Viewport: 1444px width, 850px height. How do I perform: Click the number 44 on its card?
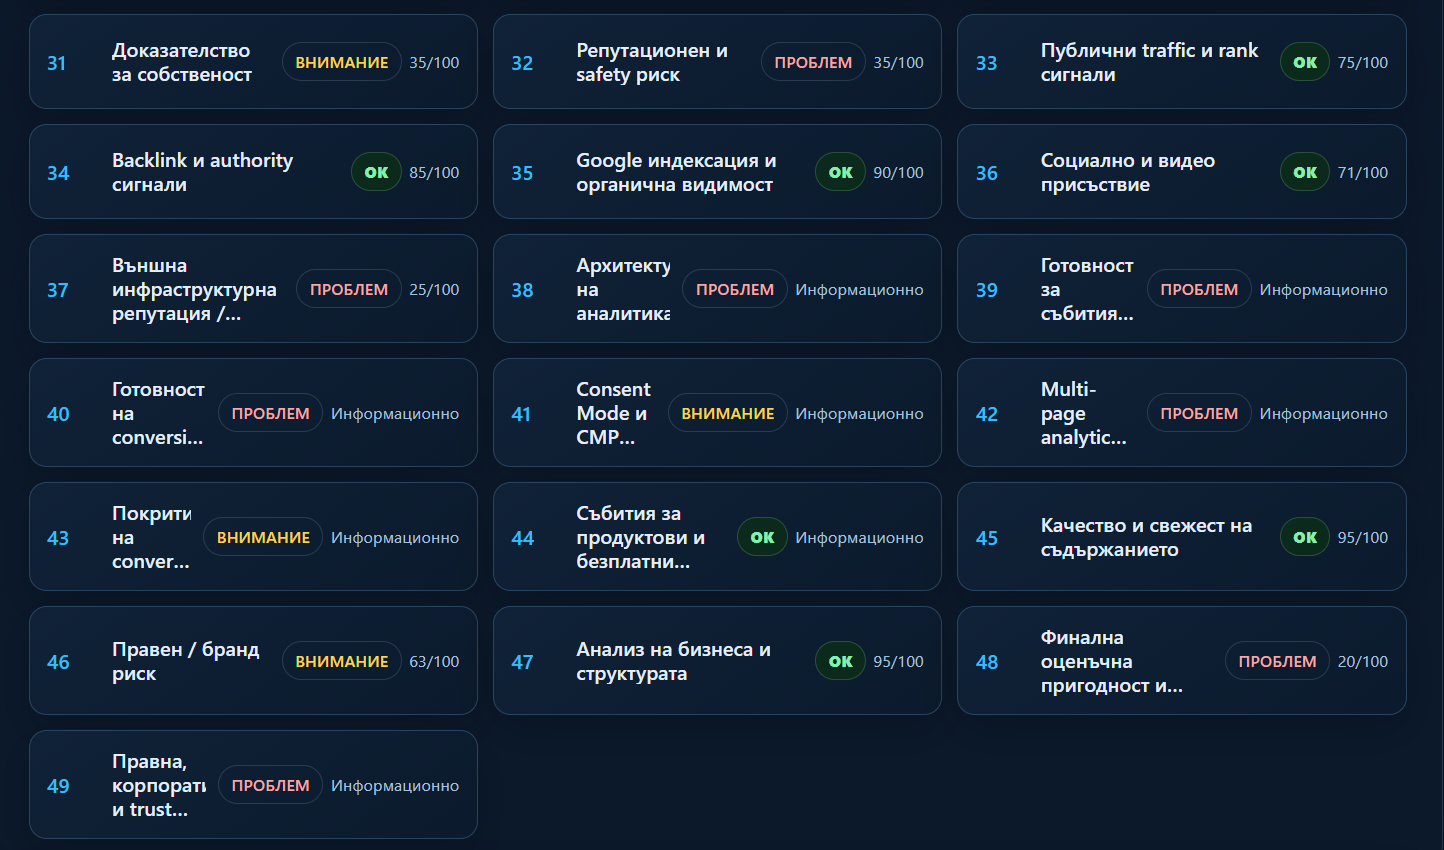[522, 537]
